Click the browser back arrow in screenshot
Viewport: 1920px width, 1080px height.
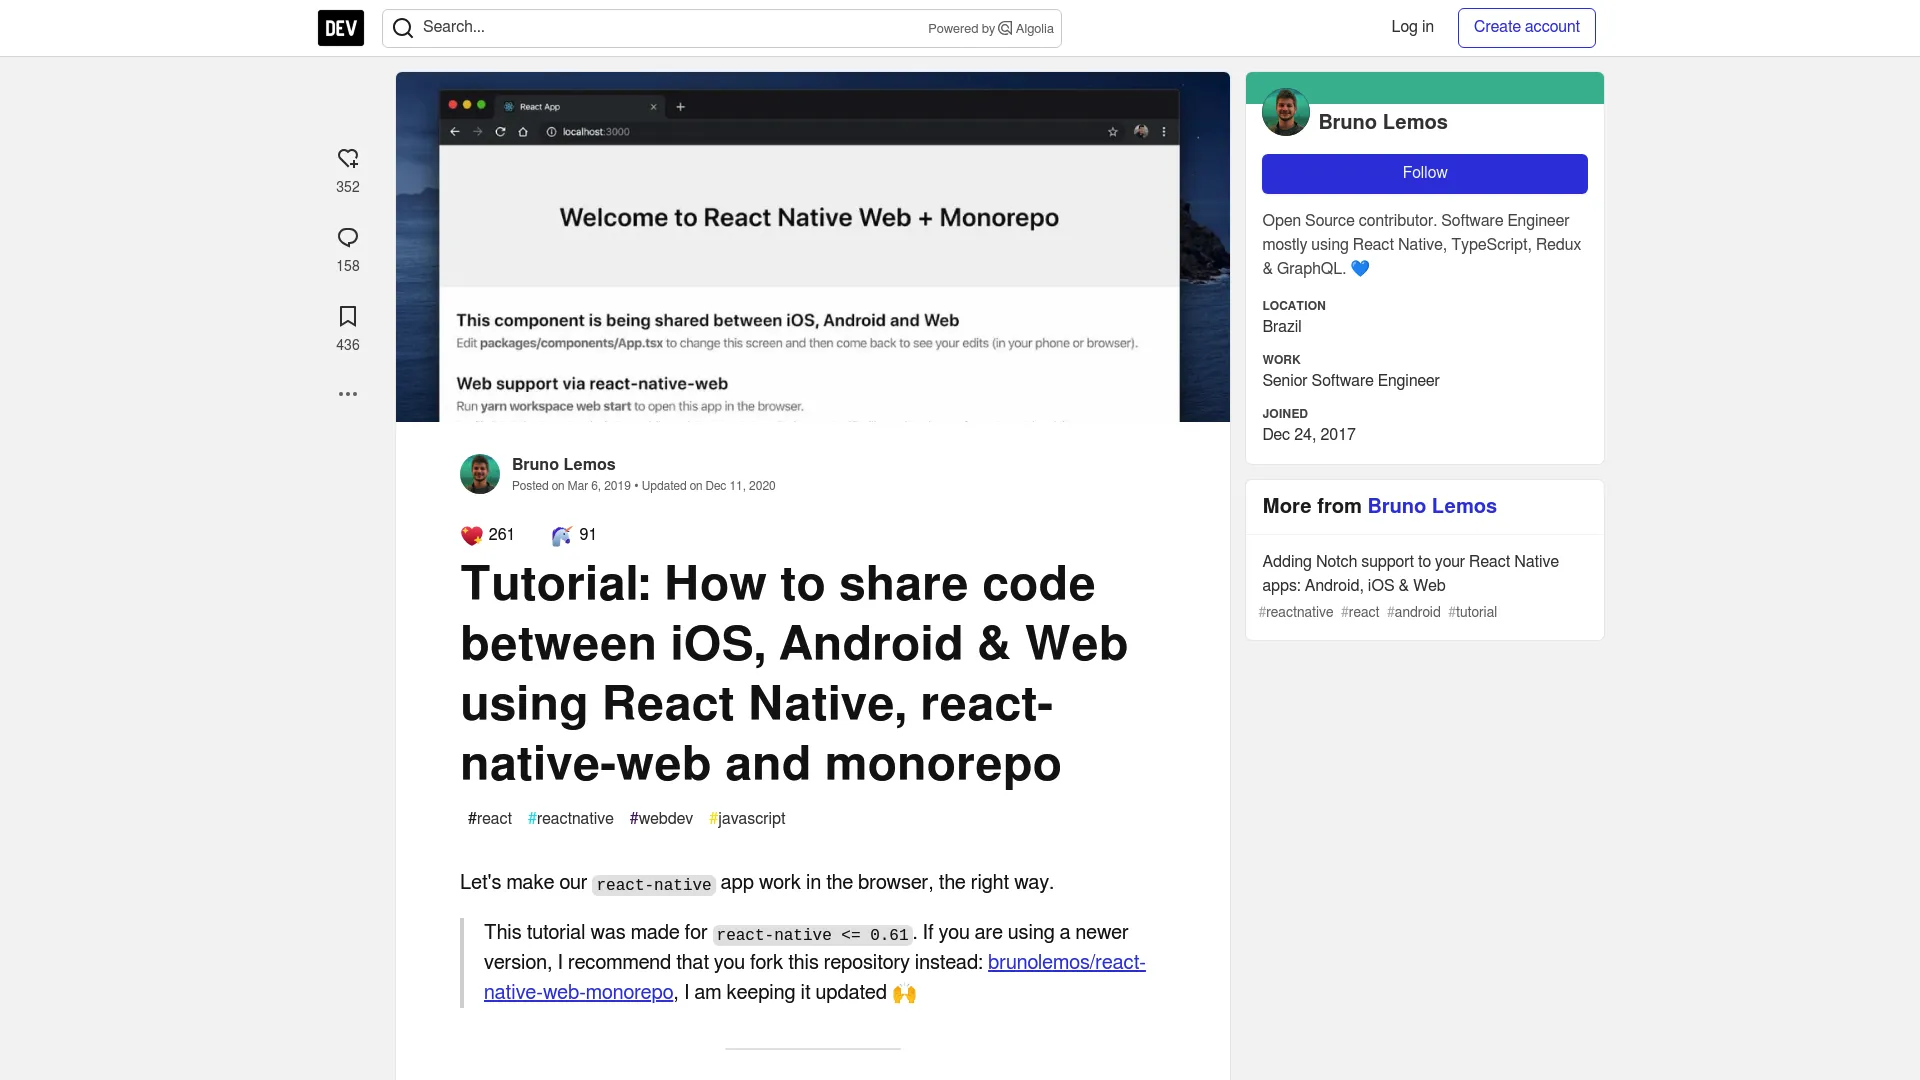pos(455,131)
